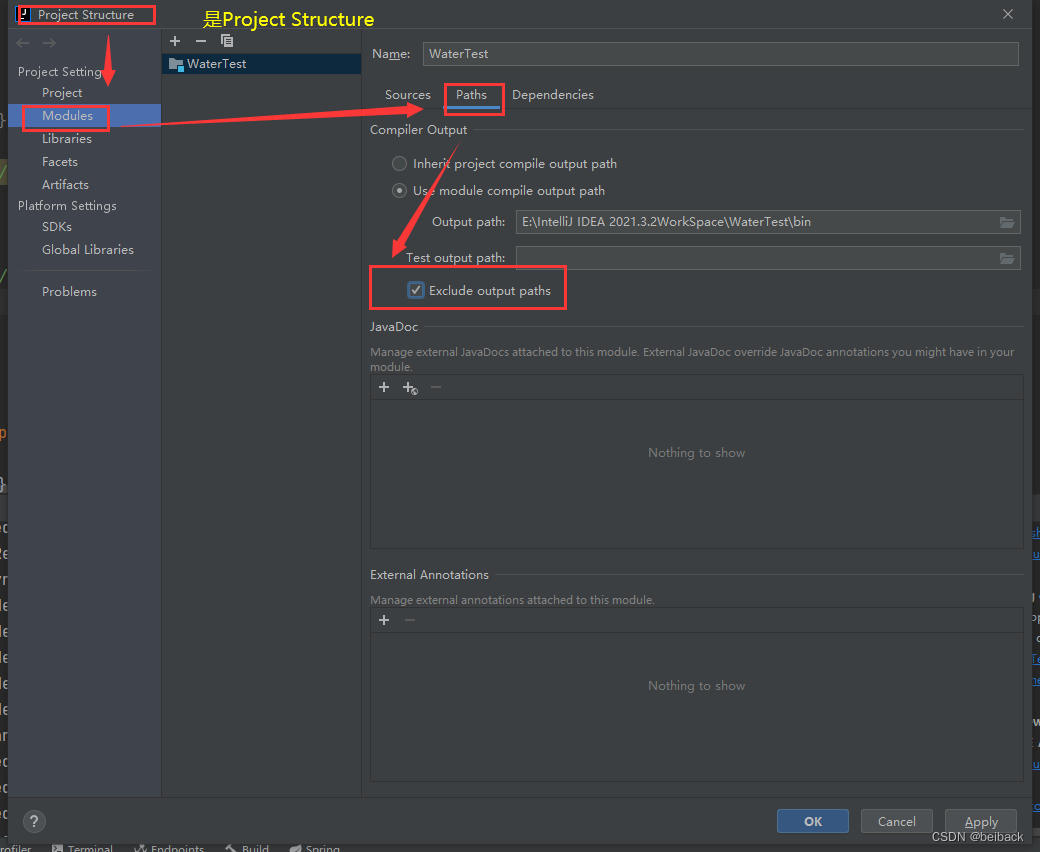Remove JavaDoc entry minus icon
1040x852 pixels.
tap(436, 387)
